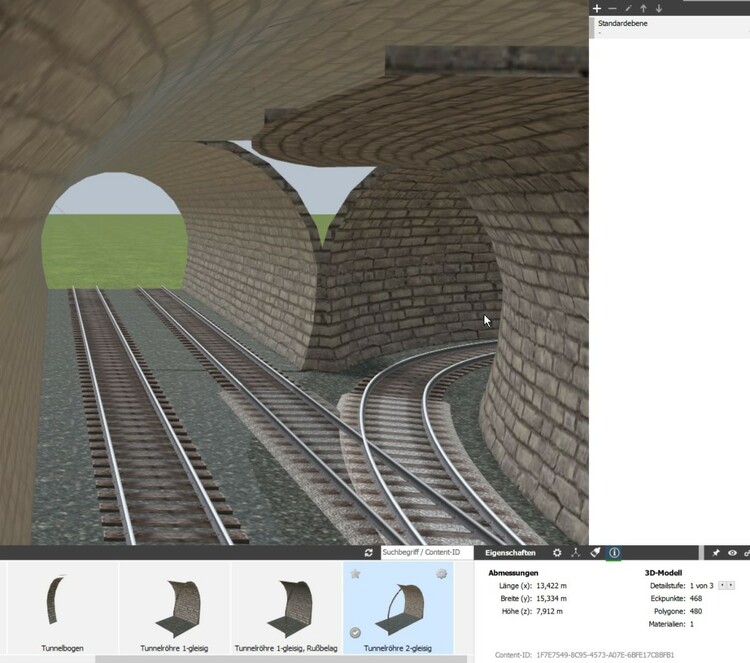The width and height of the screenshot is (750, 663).
Task: Select the Tunnelröhre 1-gleisig model
Action: point(175,608)
